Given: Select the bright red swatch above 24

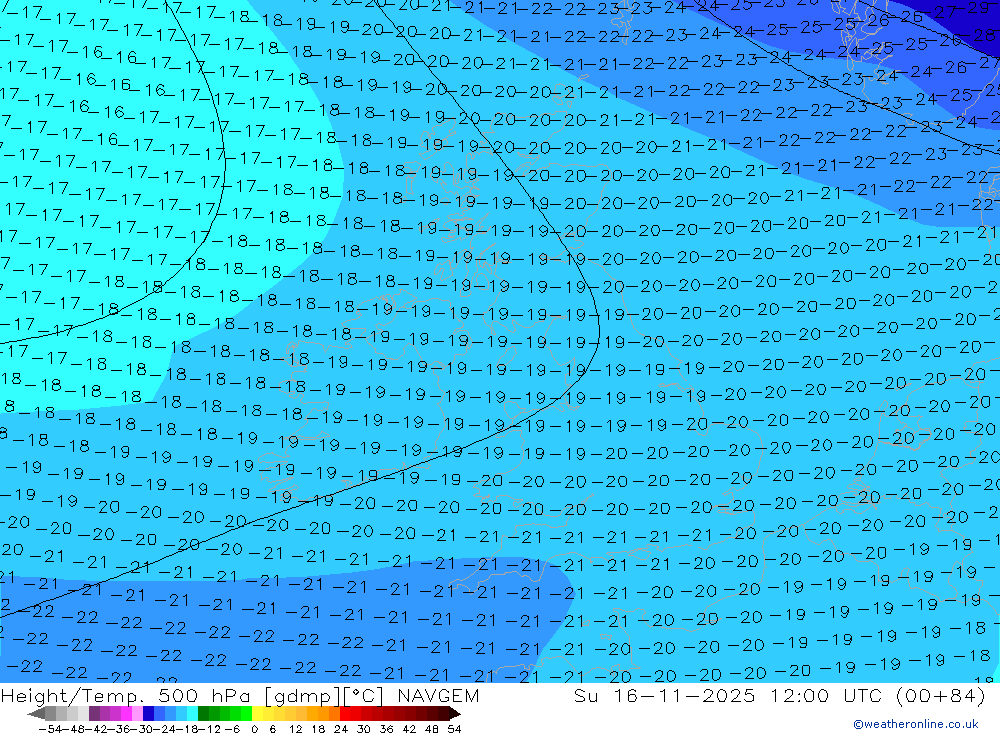Looking at the screenshot, I should (345, 713).
